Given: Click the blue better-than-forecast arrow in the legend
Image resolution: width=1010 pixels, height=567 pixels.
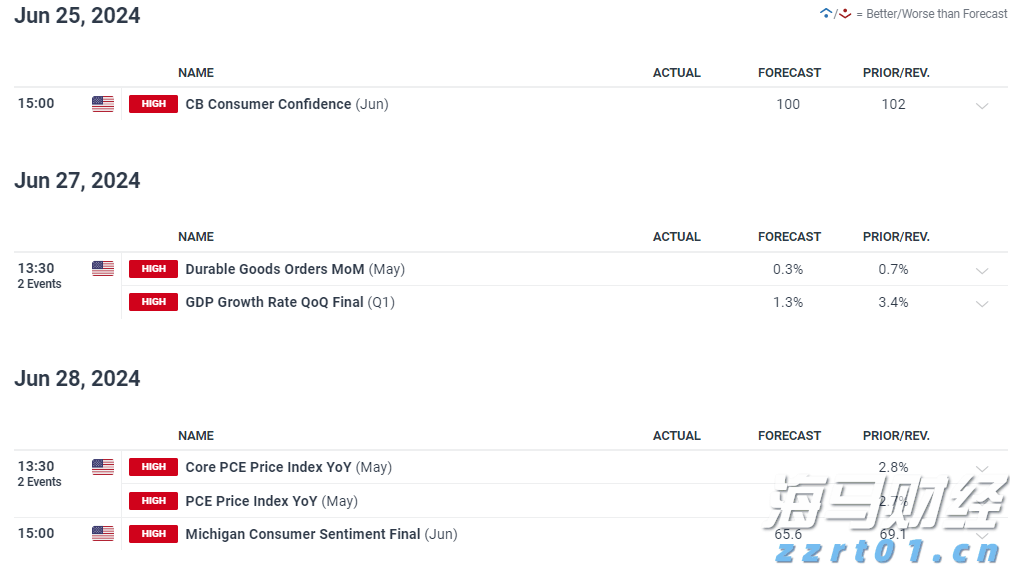Looking at the screenshot, I should coord(826,14).
